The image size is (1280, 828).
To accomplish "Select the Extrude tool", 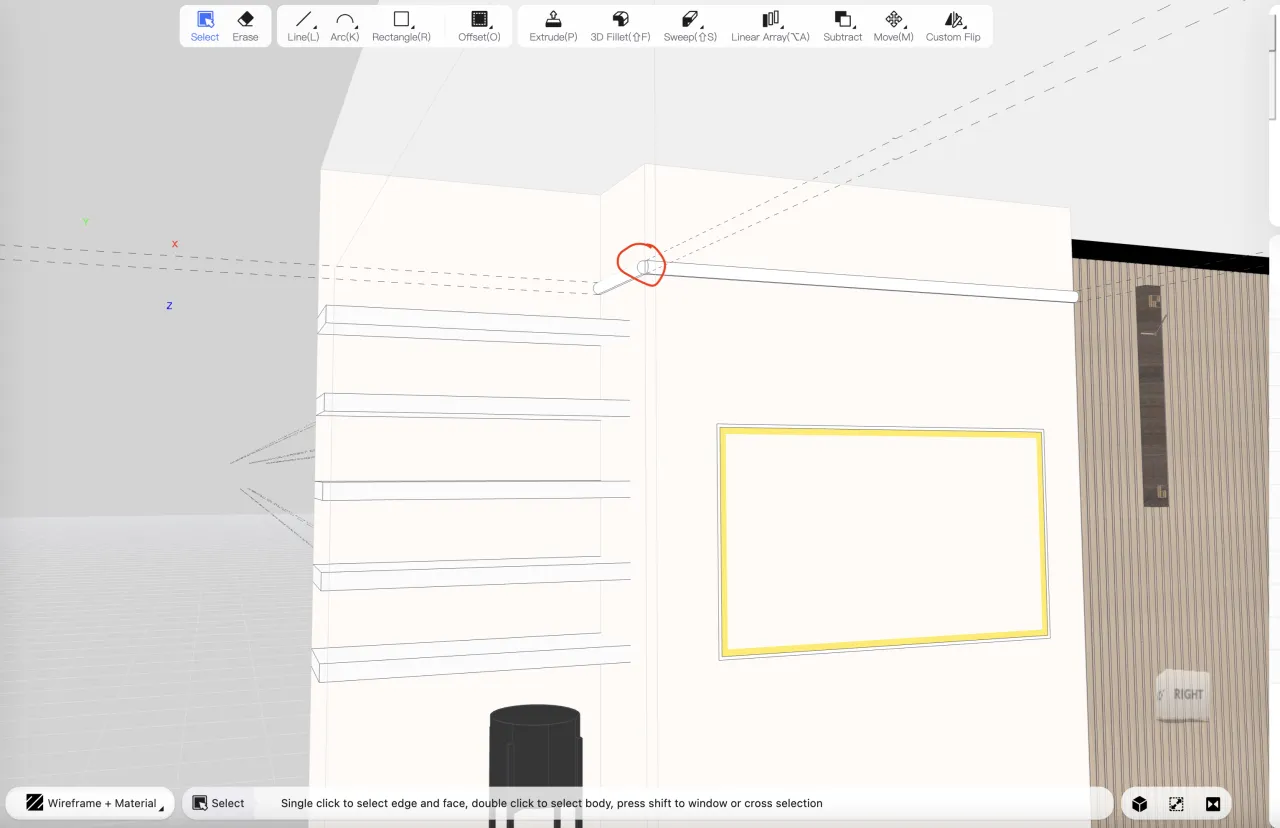I will (553, 26).
